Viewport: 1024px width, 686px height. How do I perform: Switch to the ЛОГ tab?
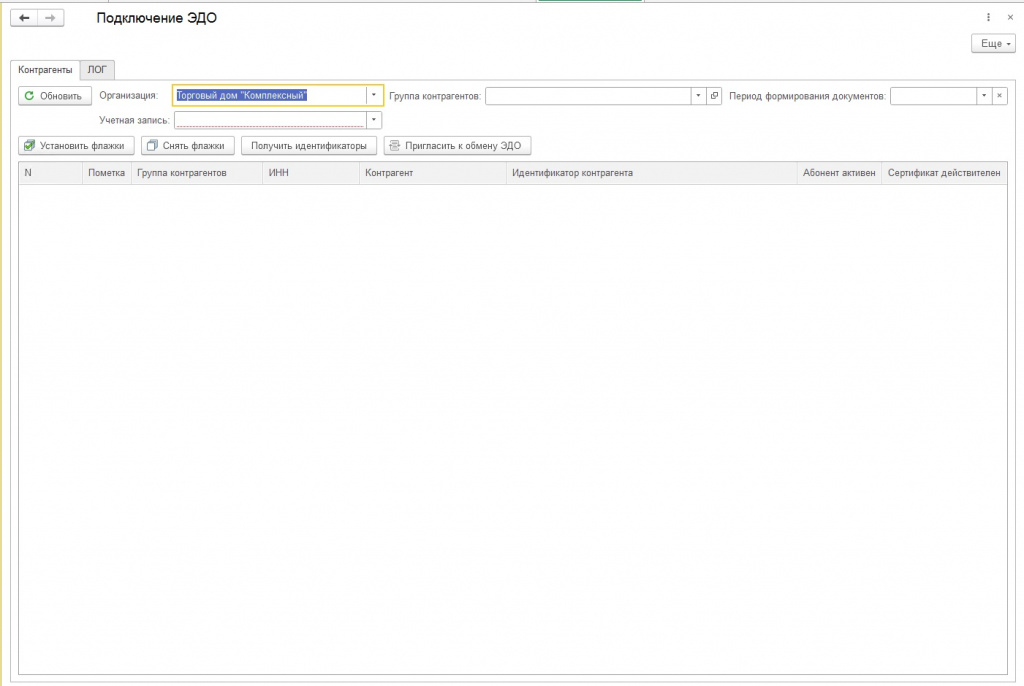tap(97, 70)
